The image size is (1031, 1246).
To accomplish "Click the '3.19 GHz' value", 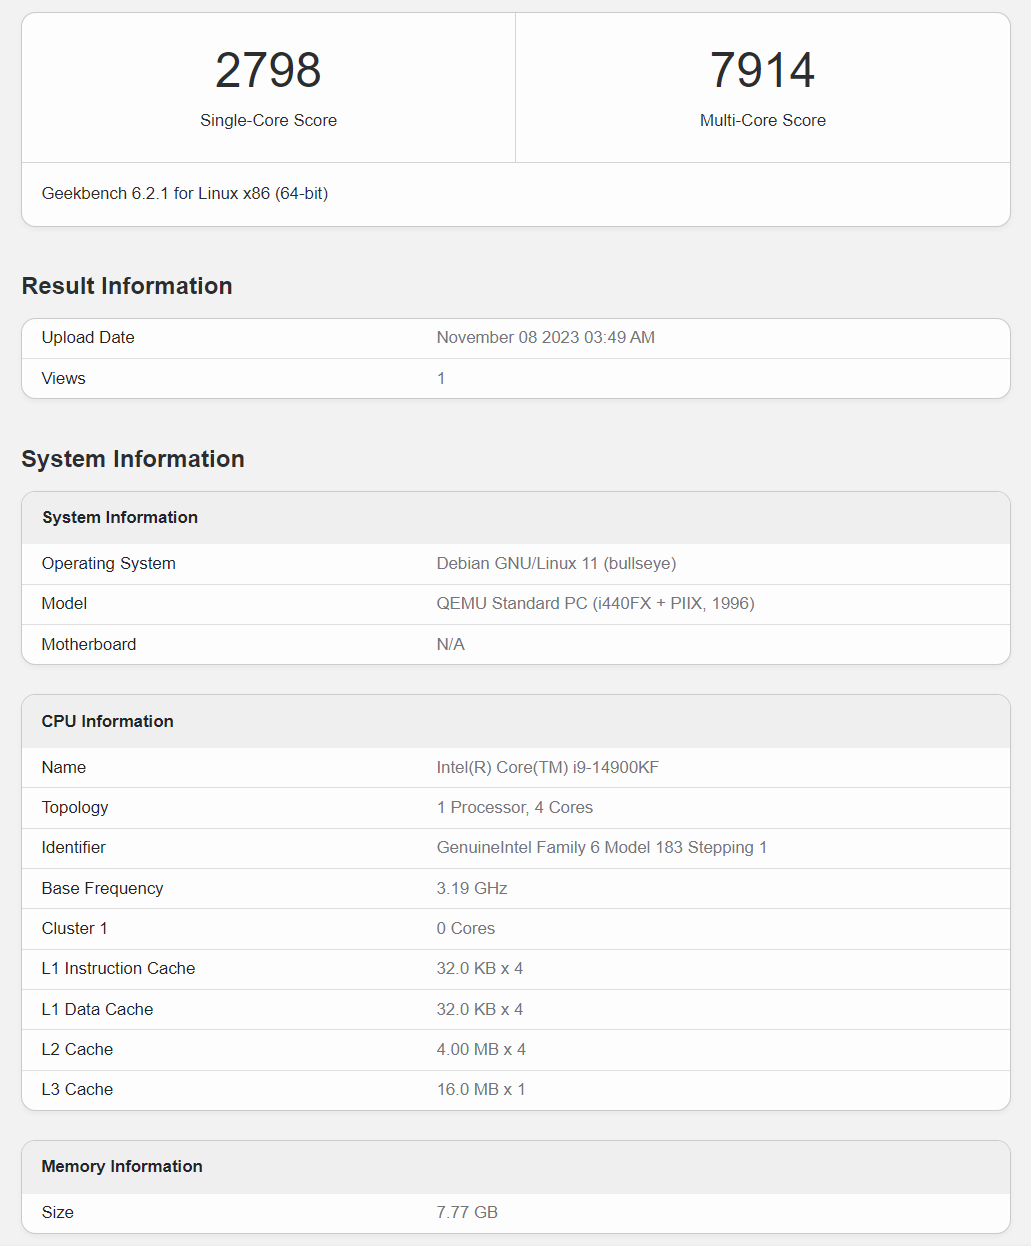I will pos(472,888).
